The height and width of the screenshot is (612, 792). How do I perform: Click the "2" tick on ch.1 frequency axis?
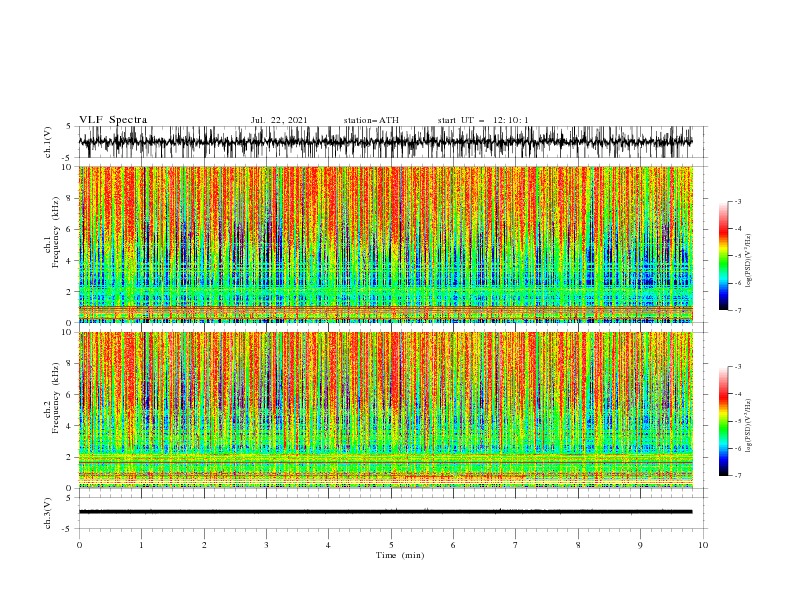coord(69,291)
